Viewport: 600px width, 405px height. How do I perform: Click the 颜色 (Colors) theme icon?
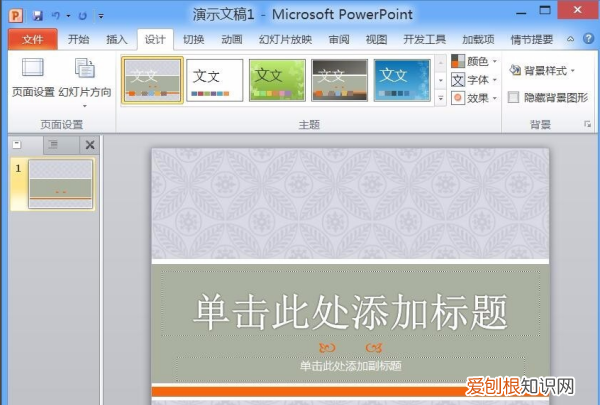458,61
